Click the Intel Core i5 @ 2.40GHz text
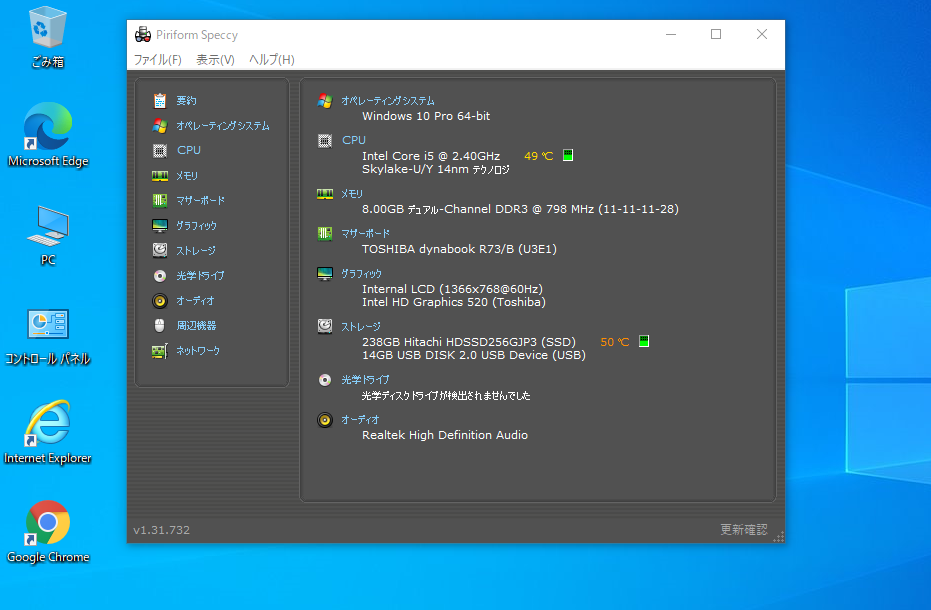This screenshot has height=610, width=931. [431, 156]
